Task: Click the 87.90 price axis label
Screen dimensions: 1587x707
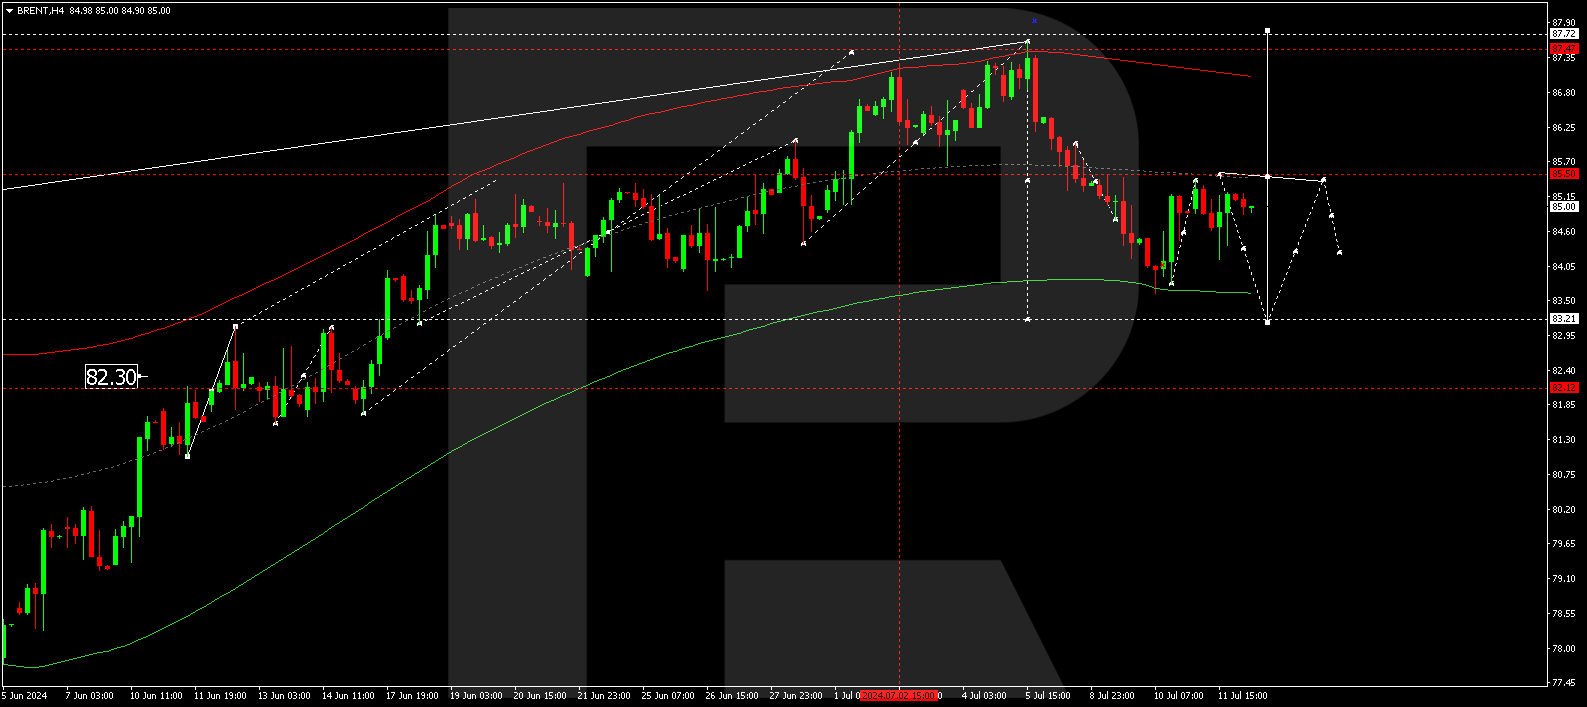Action: 1563,23
